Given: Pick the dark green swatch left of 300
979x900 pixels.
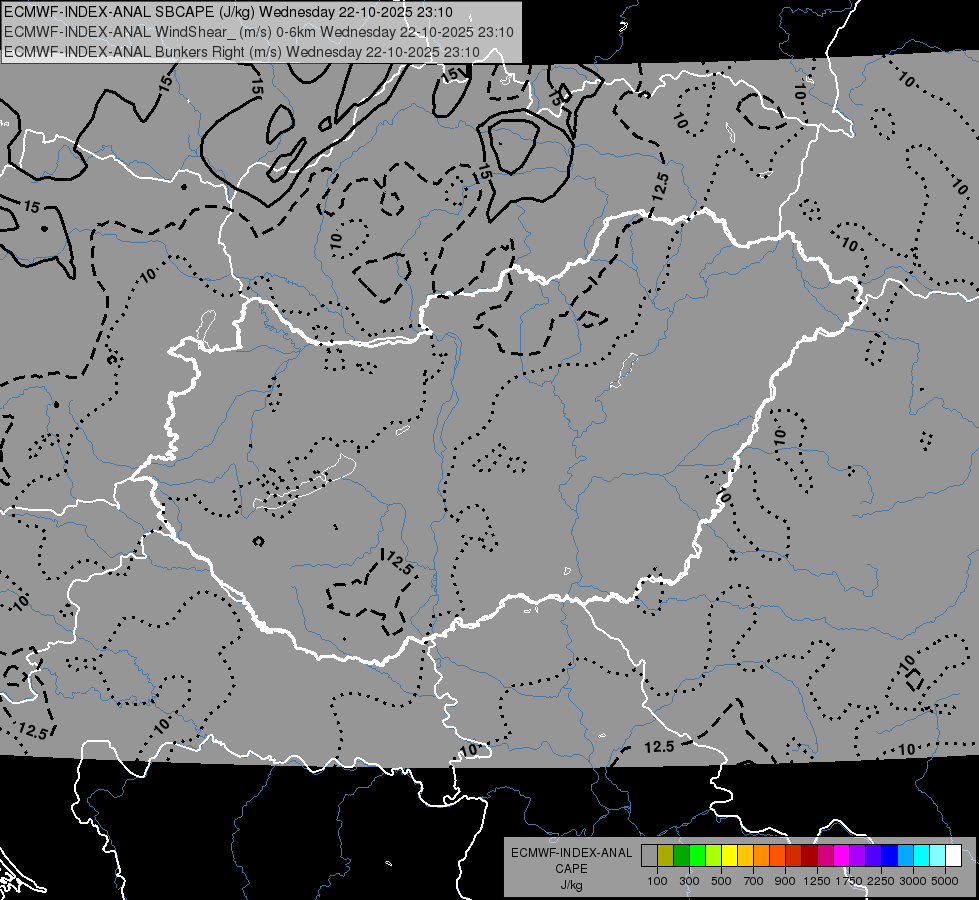Looking at the screenshot, I should tap(681, 856).
